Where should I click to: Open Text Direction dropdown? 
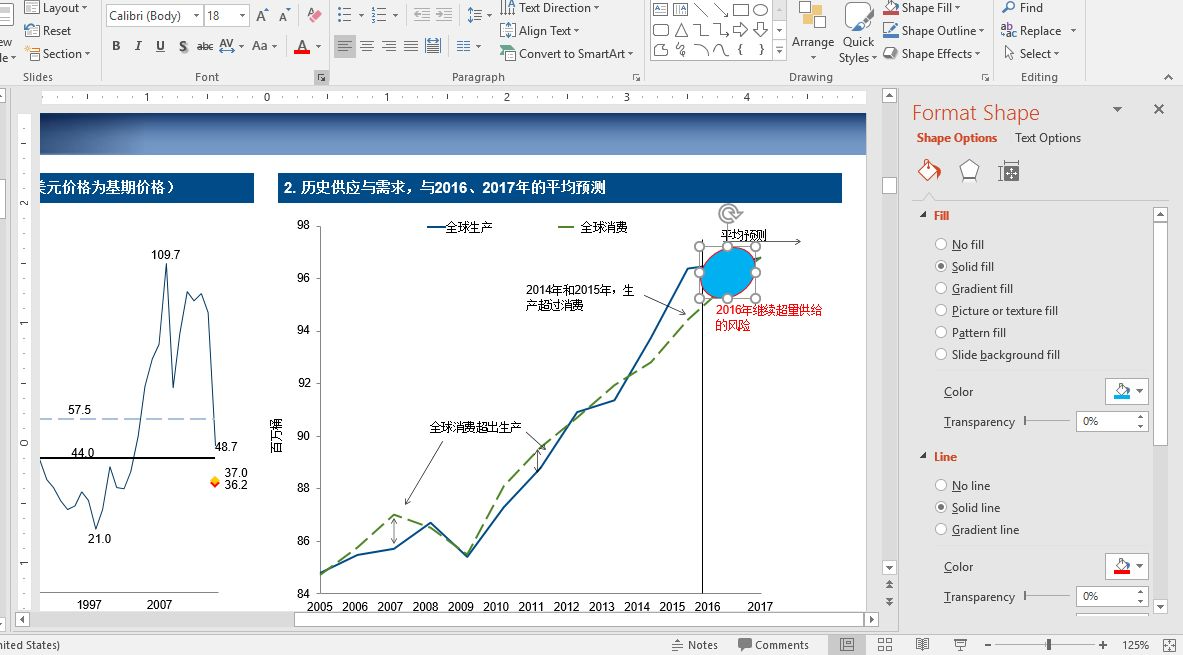click(549, 8)
